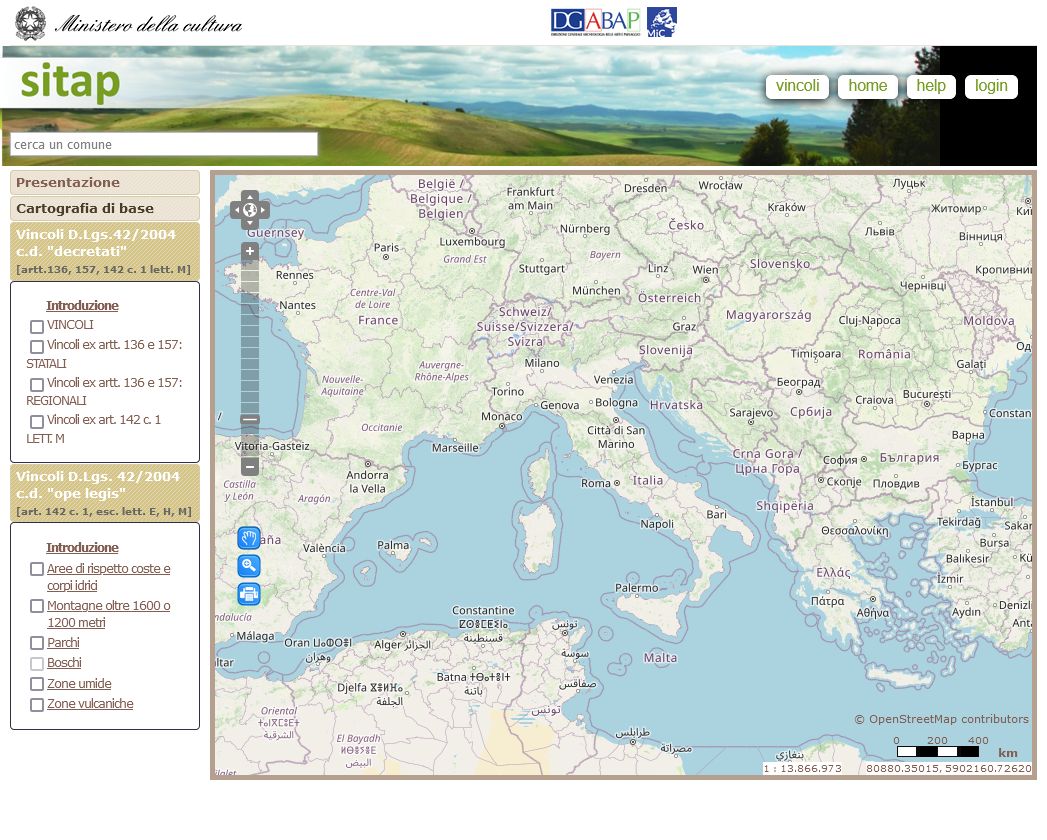Open the Montagne oltre 1600 o 1200 metri link
Screen dimensions: 1047x840
pyautogui.click(x=108, y=614)
